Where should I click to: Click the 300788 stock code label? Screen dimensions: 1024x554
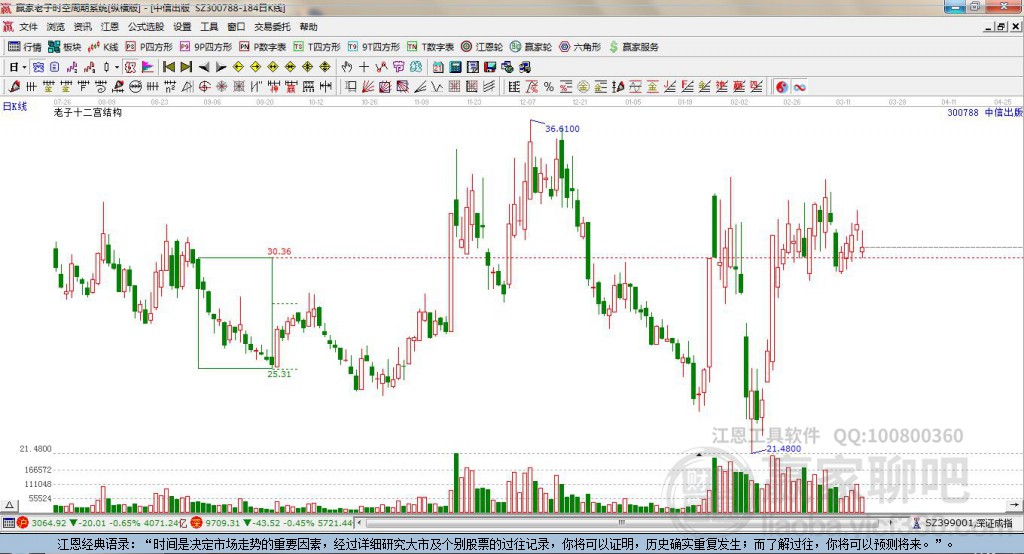(x=963, y=112)
